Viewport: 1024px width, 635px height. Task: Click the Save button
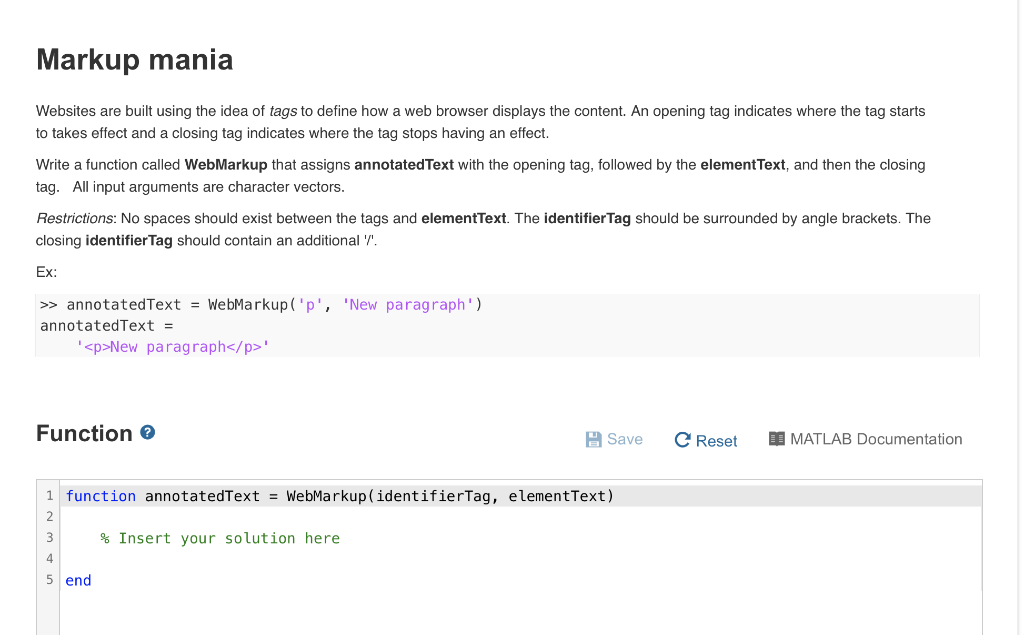click(x=614, y=438)
